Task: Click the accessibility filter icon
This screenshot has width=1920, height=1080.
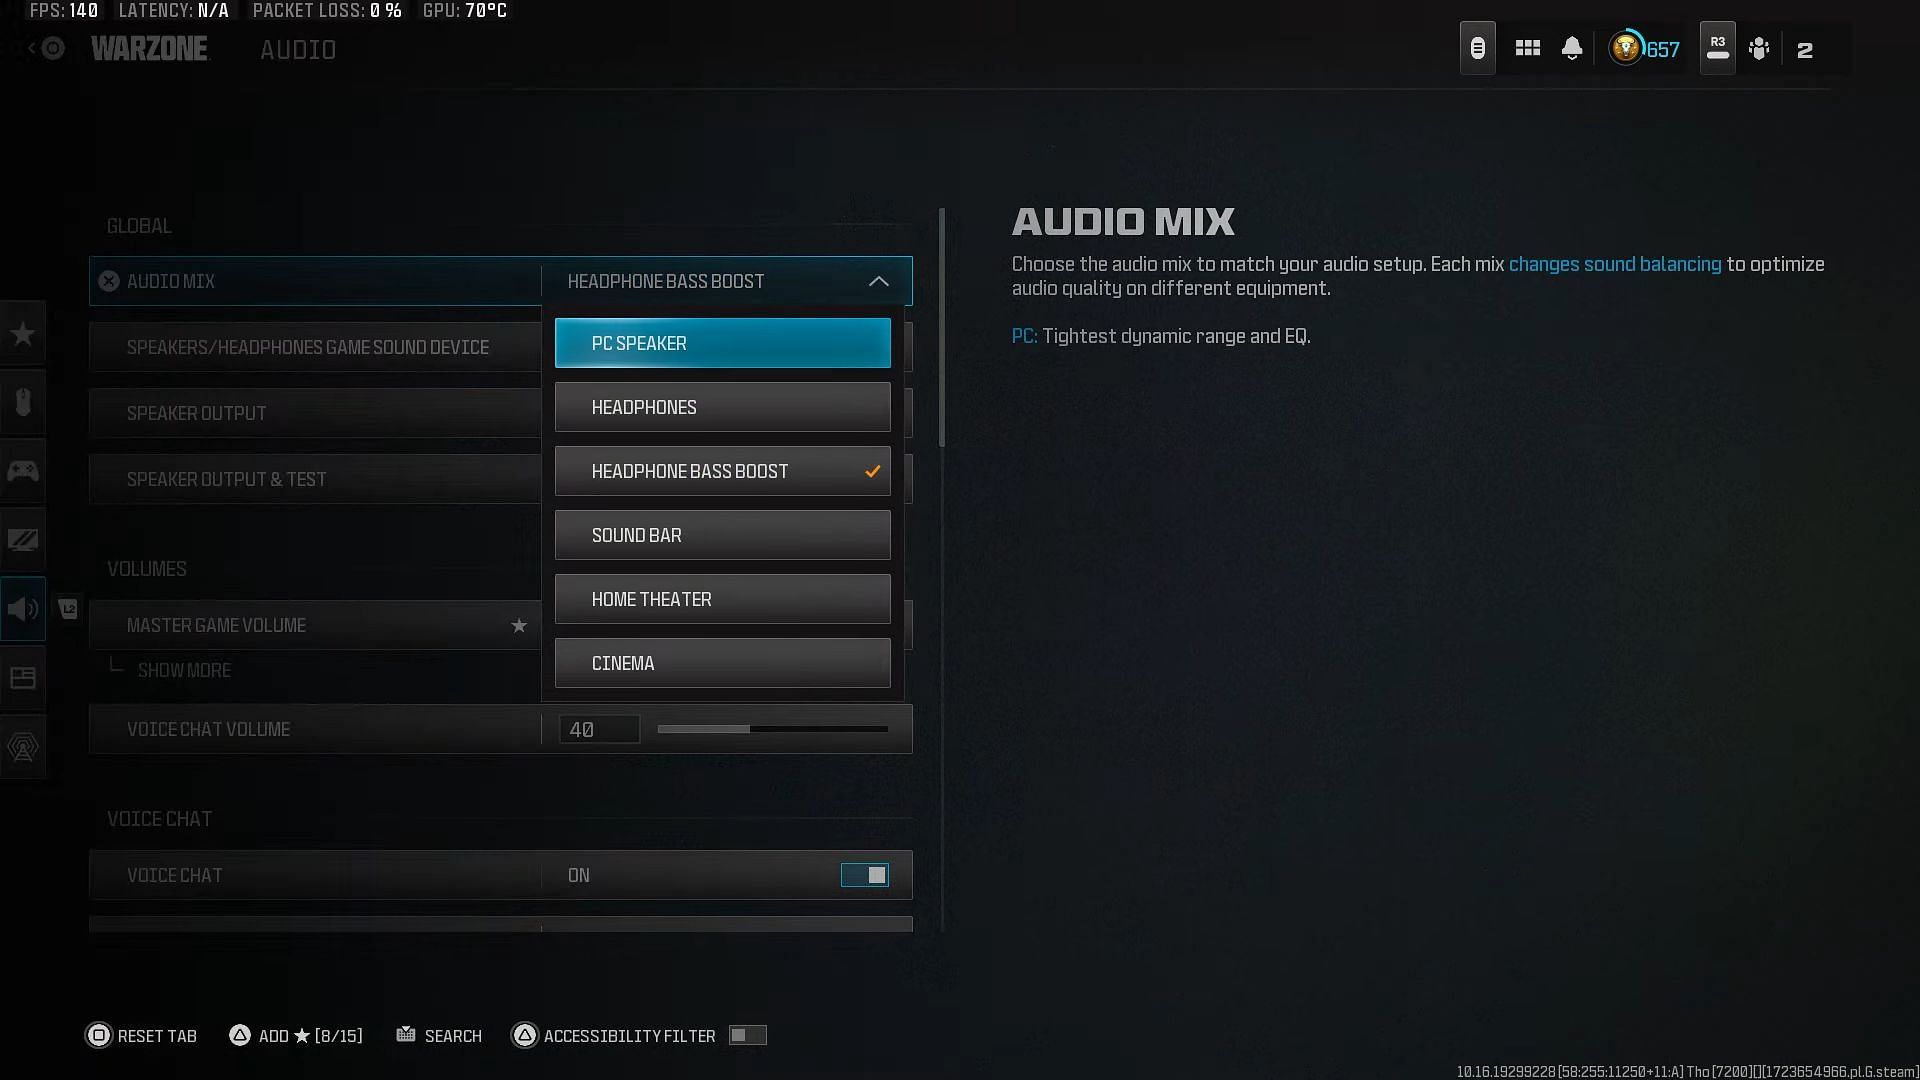Action: 524,1035
